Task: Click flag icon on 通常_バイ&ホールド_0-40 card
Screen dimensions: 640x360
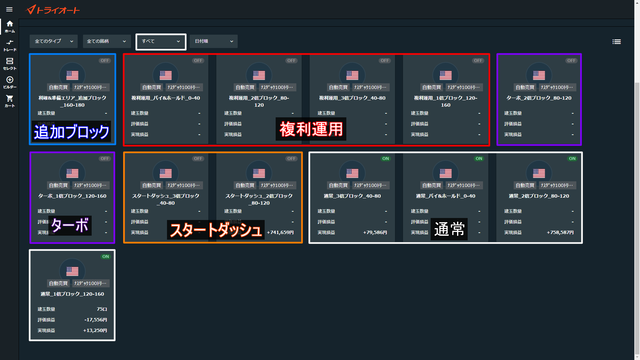Action: [x=446, y=173]
